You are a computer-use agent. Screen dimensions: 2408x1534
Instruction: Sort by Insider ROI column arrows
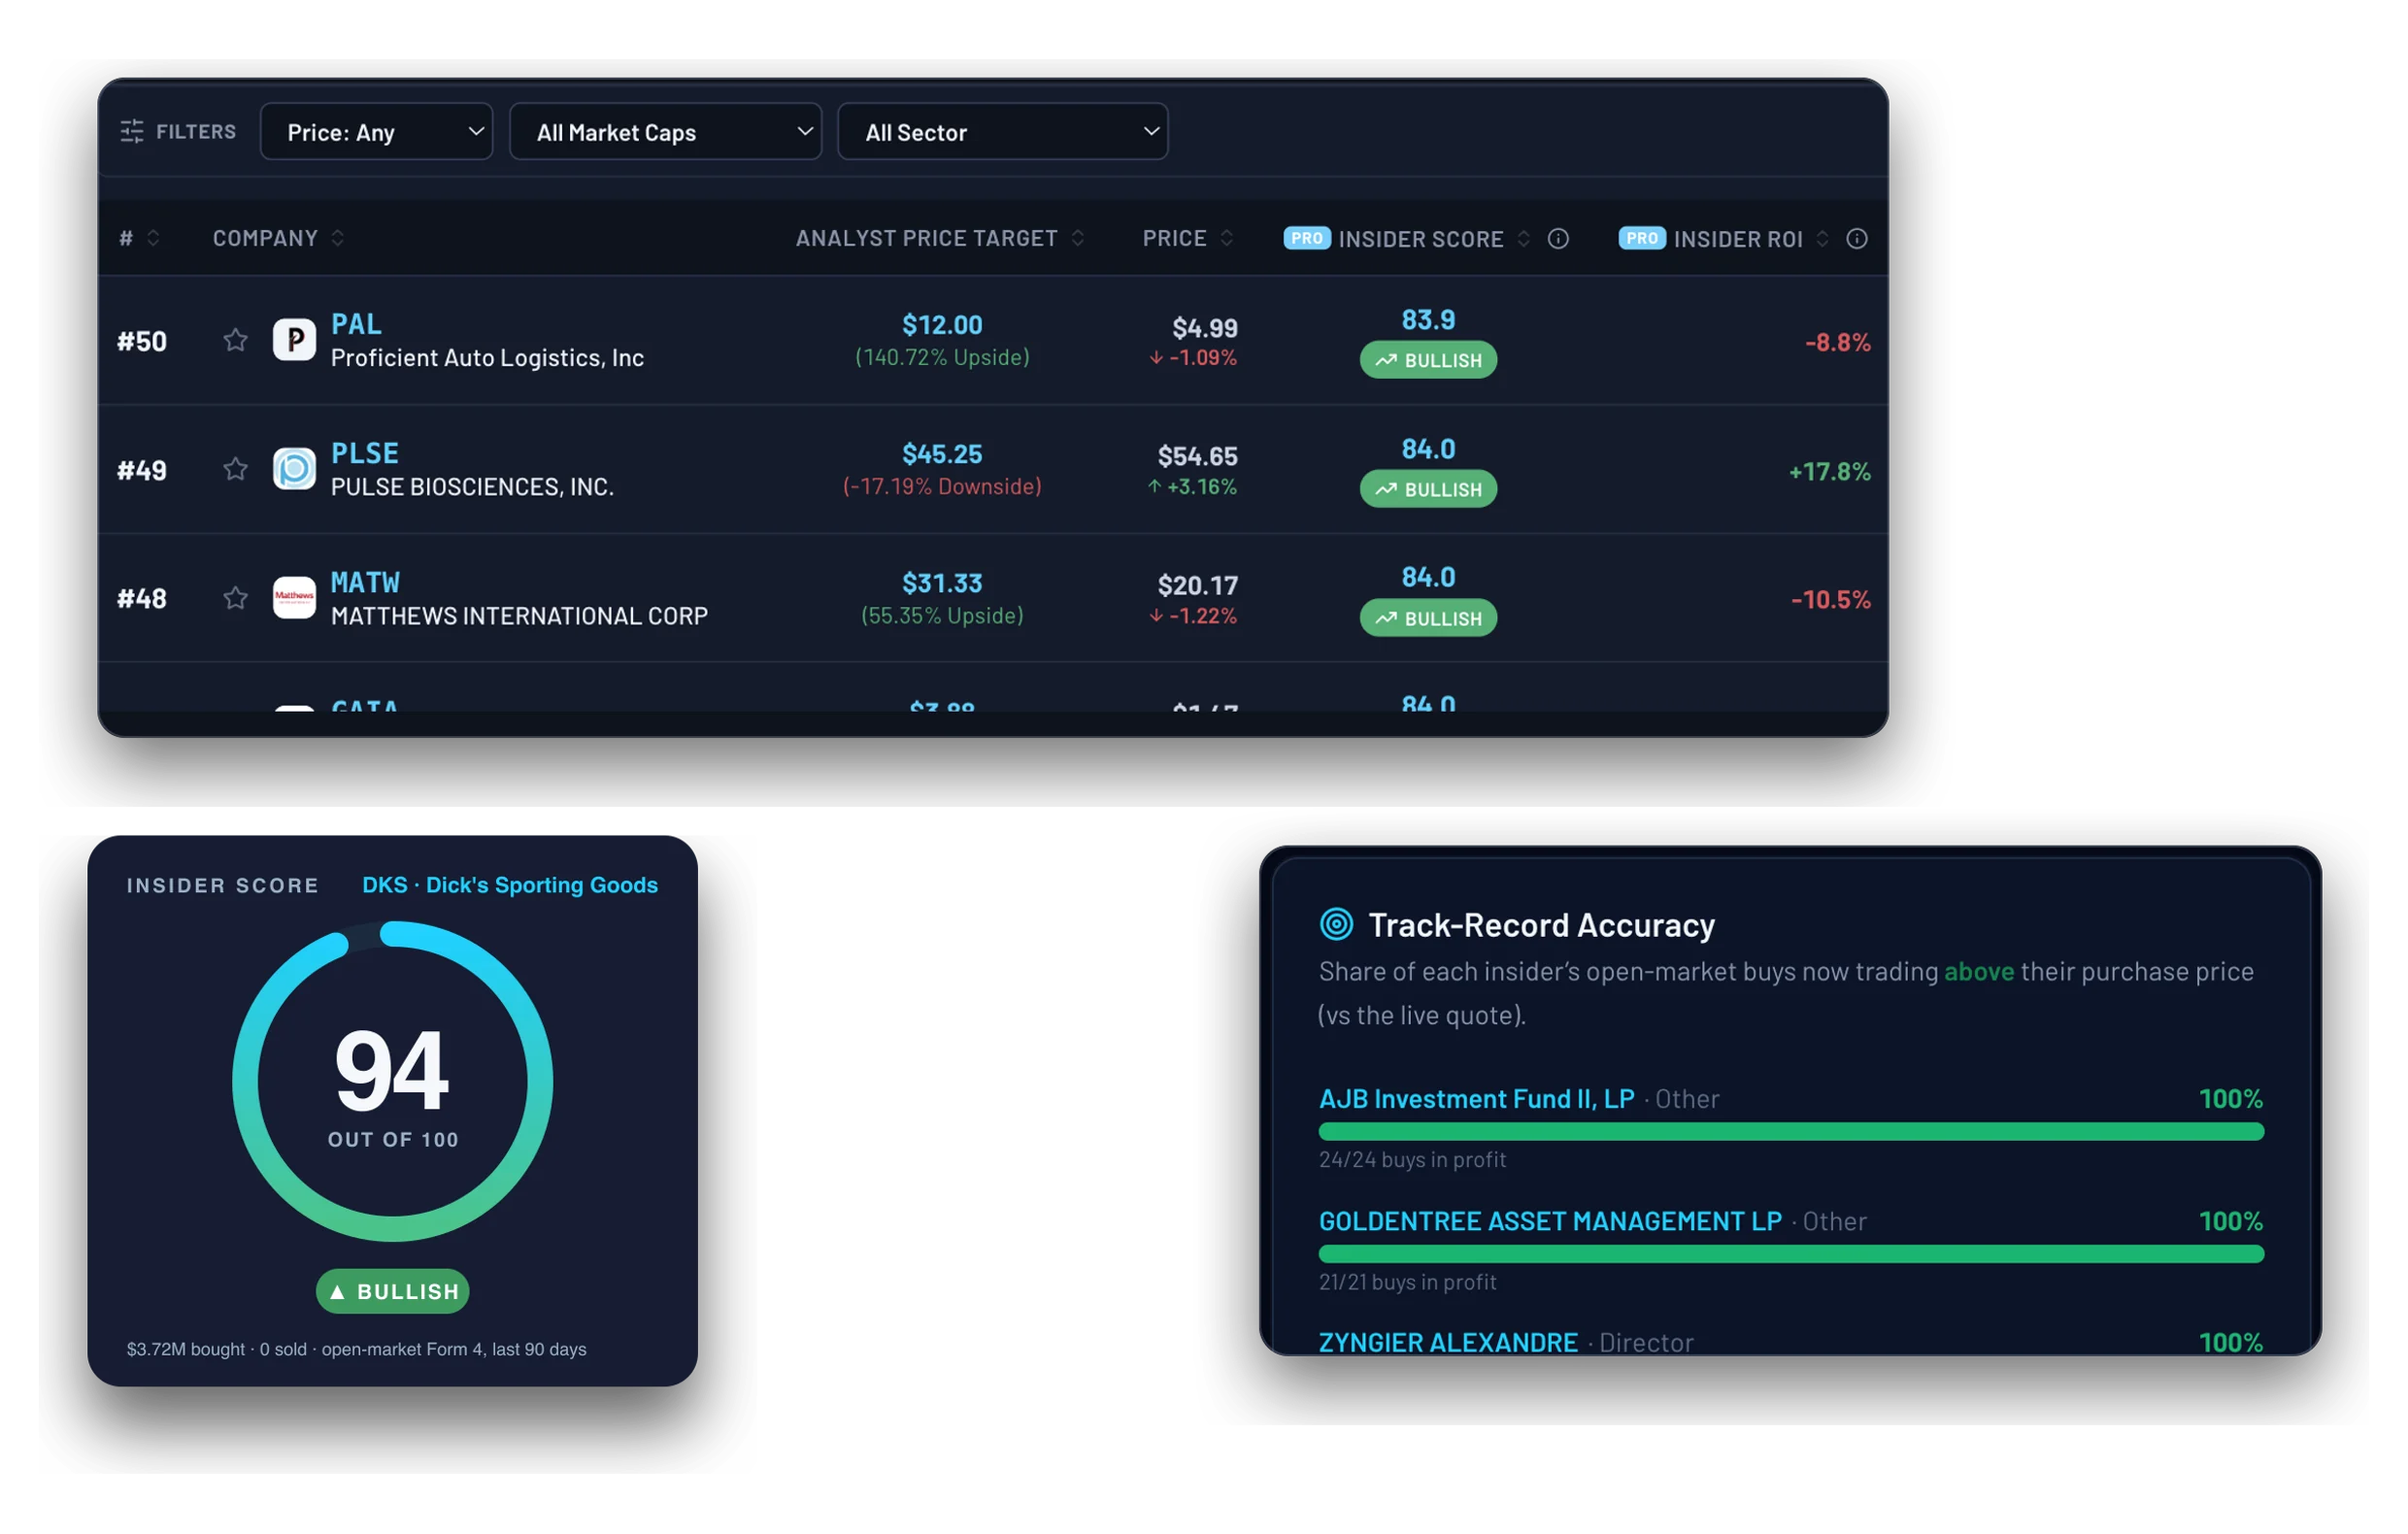pyautogui.click(x=1823, y=239)
